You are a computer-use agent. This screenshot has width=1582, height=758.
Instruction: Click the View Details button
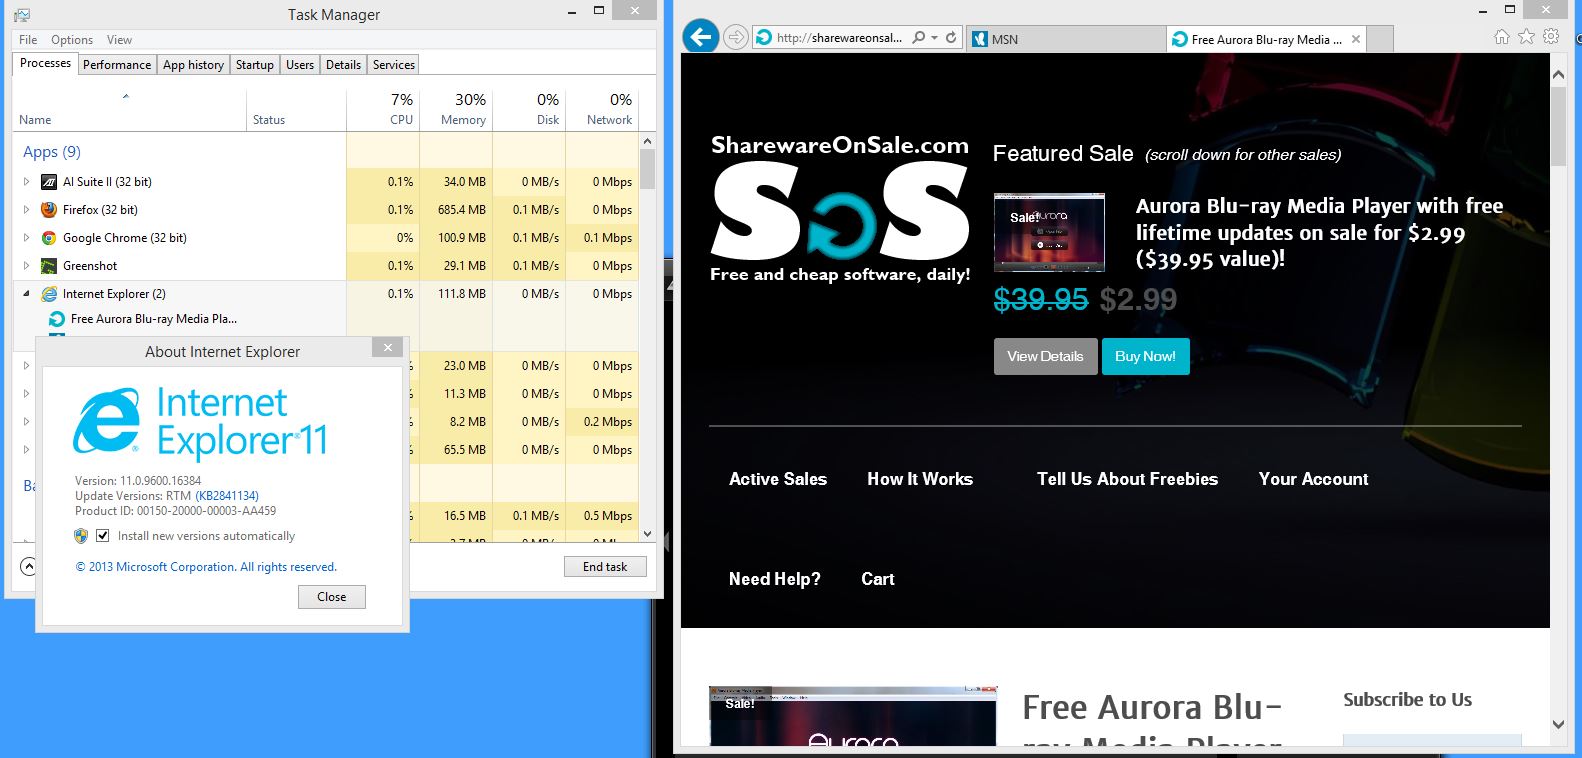click(1045, 357)
